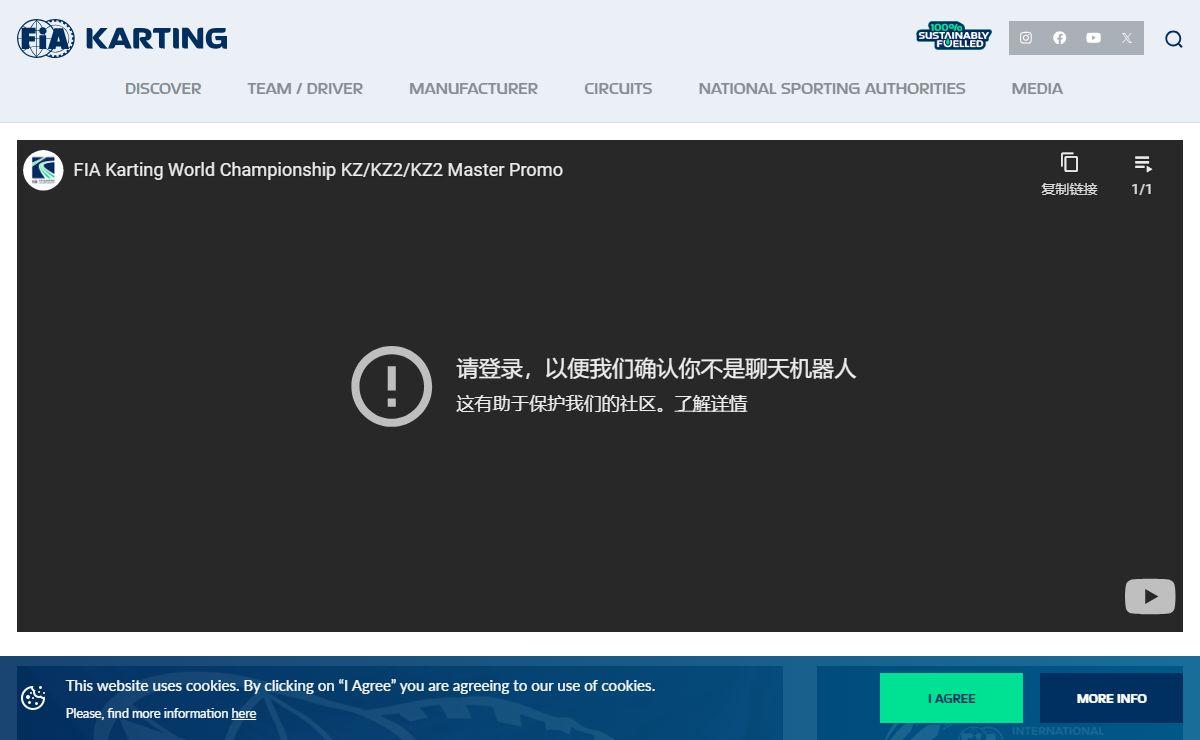Viewport: 1200px width, 740px height.
Task: Click the cookie notice sentence about I Agree
Action: (x=360, y=686)
